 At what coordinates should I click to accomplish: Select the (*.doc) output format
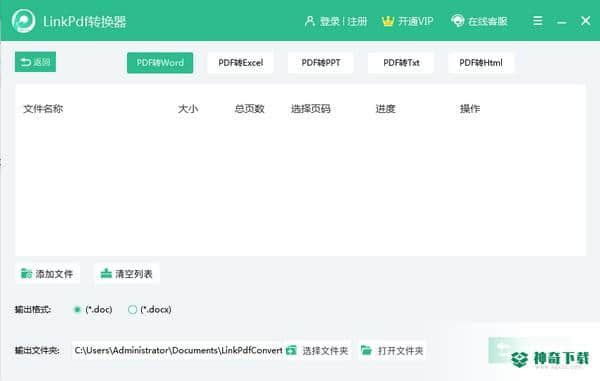93,309
